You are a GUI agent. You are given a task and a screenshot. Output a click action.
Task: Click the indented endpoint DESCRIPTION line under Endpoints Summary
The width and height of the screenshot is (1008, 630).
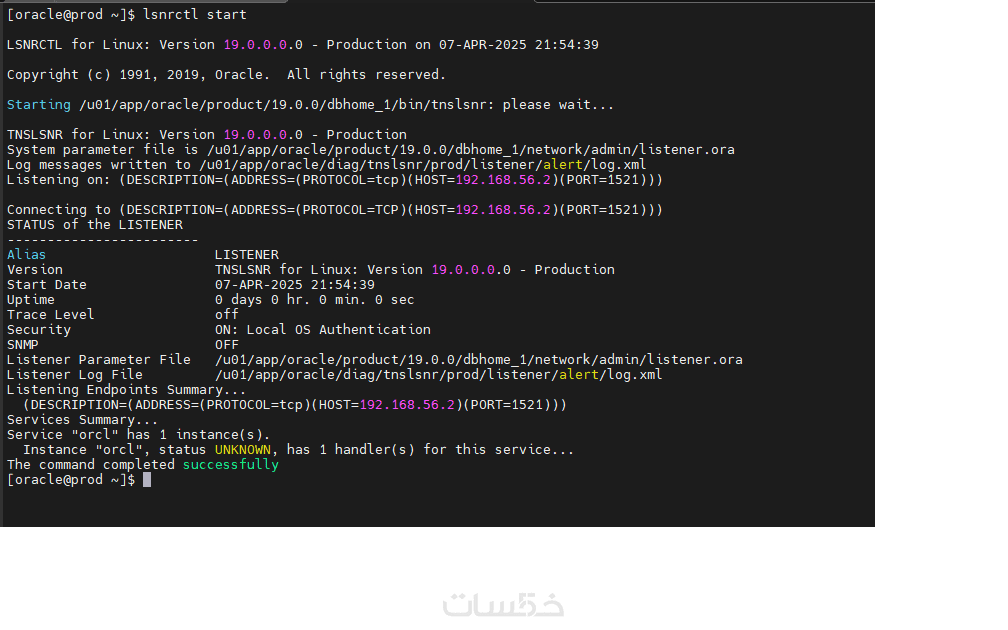click(294, 405)
